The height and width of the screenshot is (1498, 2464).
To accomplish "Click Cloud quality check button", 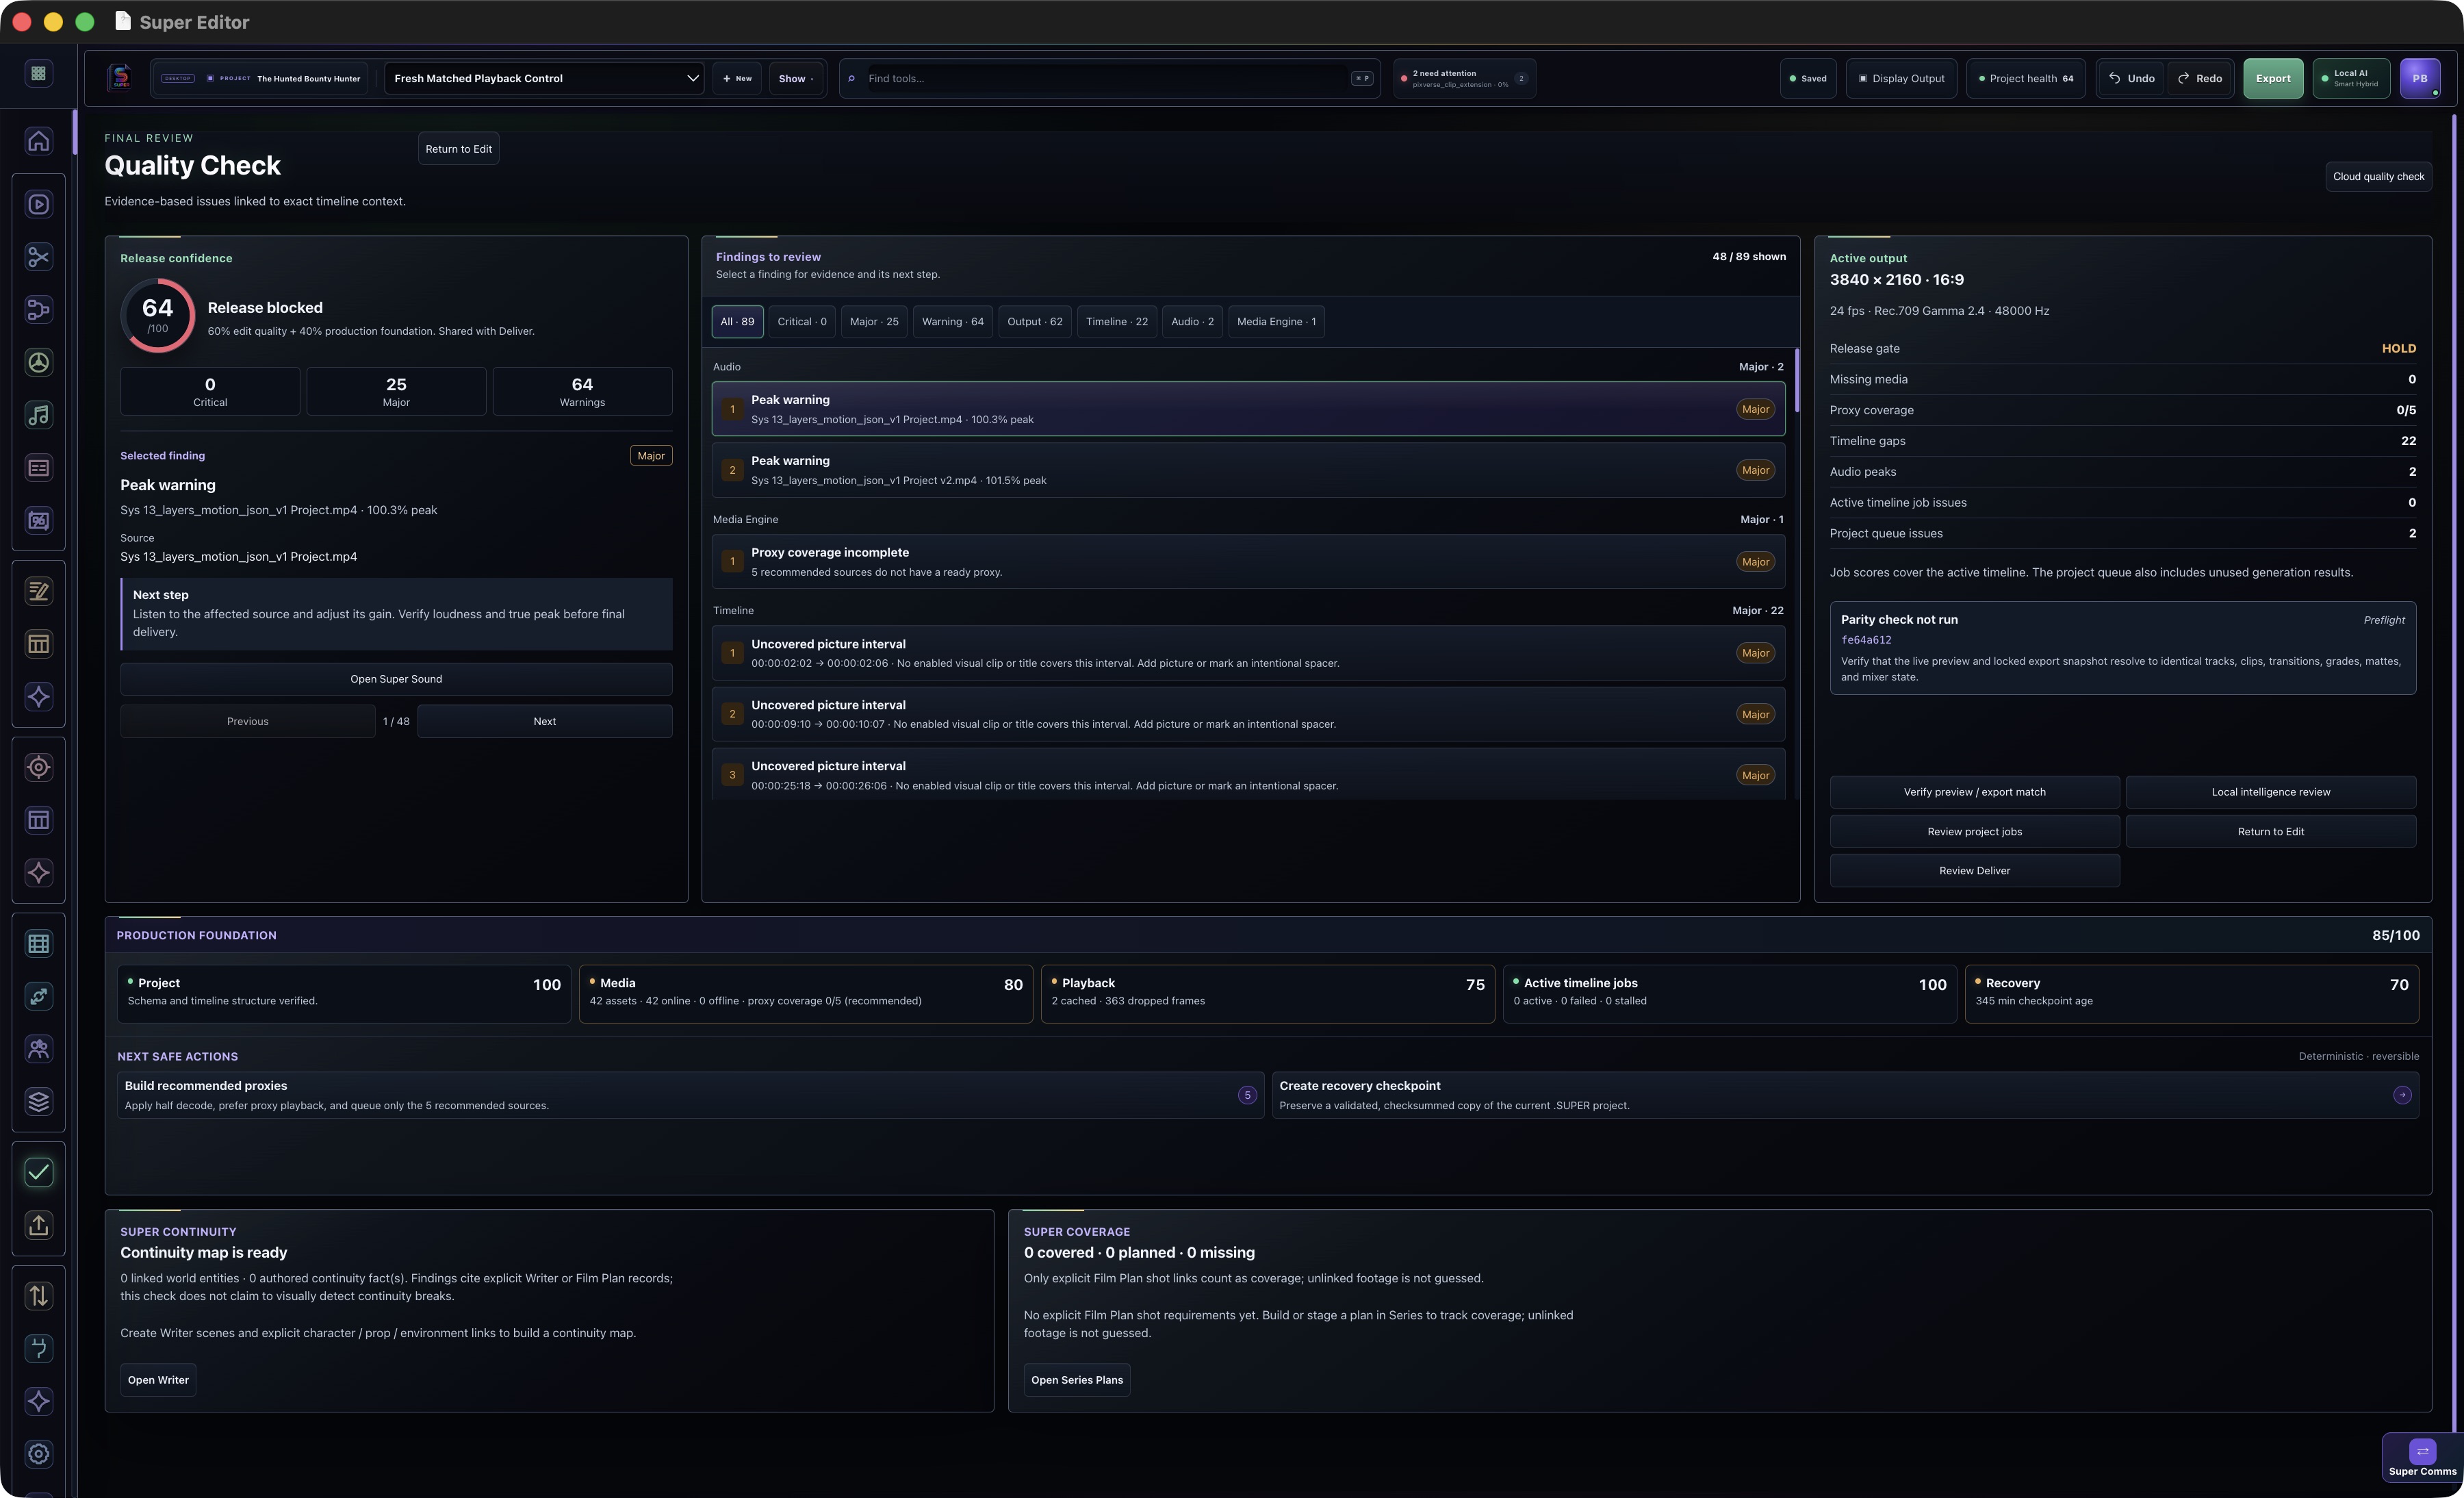I will pos(2378,176).
